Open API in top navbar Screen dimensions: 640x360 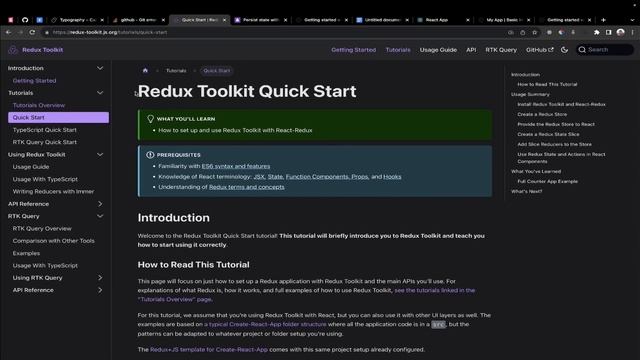coord(471,50)
